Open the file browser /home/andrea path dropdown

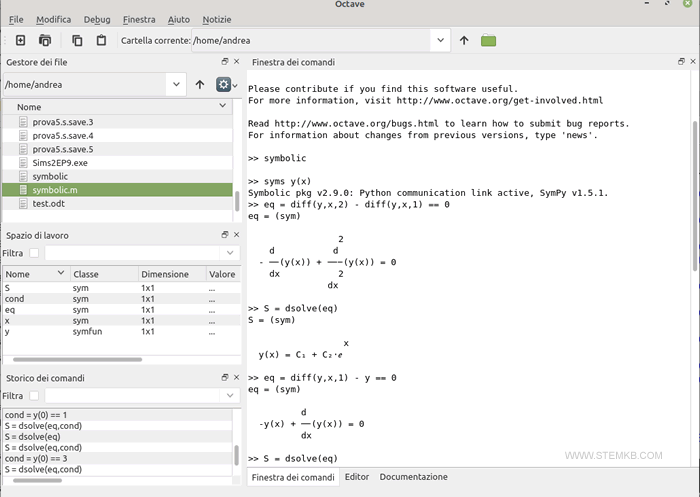[176, 85]
